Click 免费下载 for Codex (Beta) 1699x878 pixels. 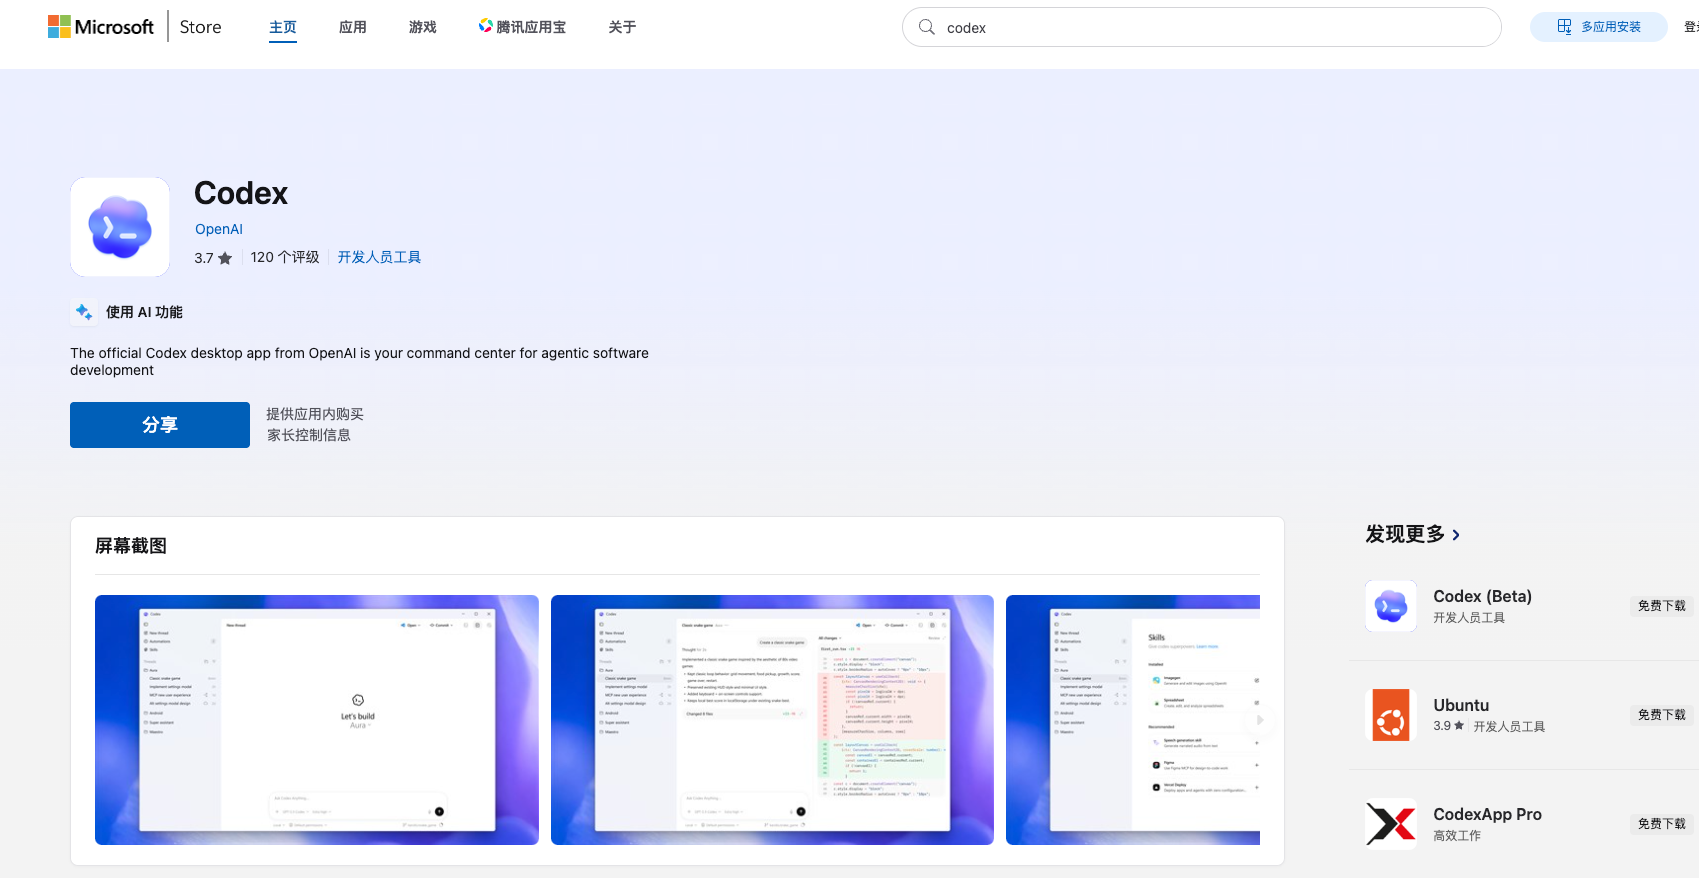[x=1662, y=606]
